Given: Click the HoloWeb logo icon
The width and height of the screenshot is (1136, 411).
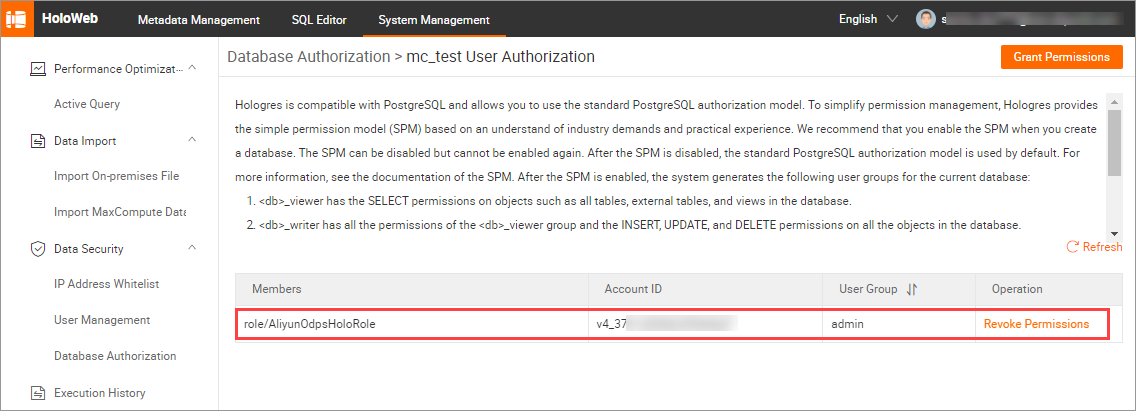Looking at the screenshot, I should 16,19.
